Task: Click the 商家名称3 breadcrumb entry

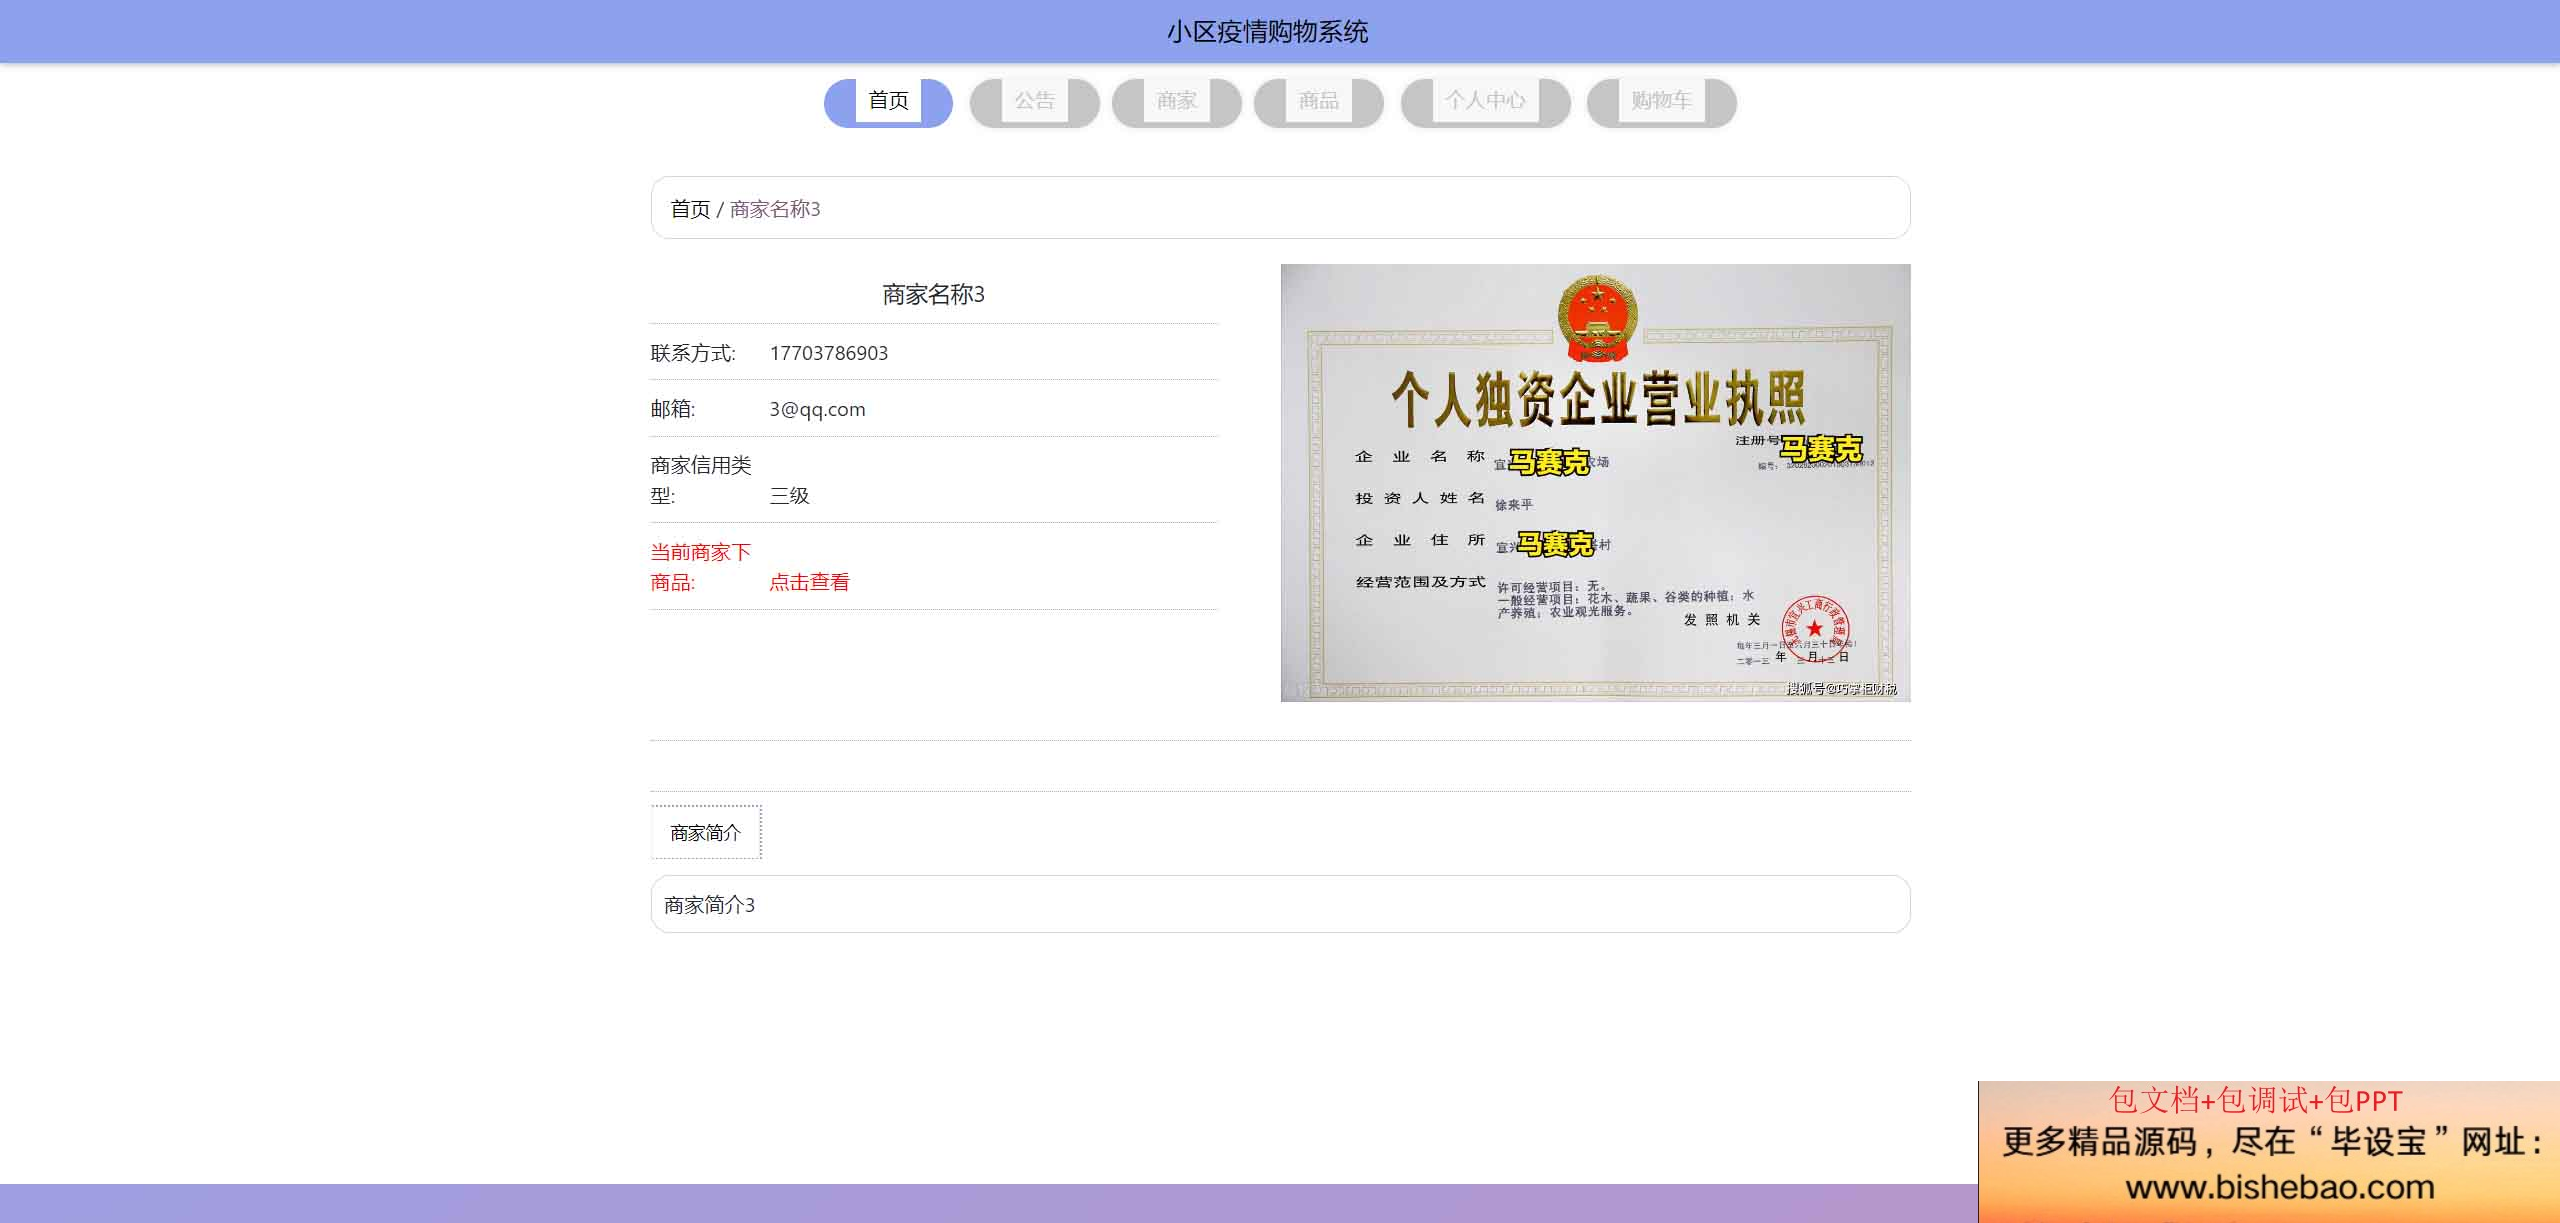Action: [x=775, y=209]
